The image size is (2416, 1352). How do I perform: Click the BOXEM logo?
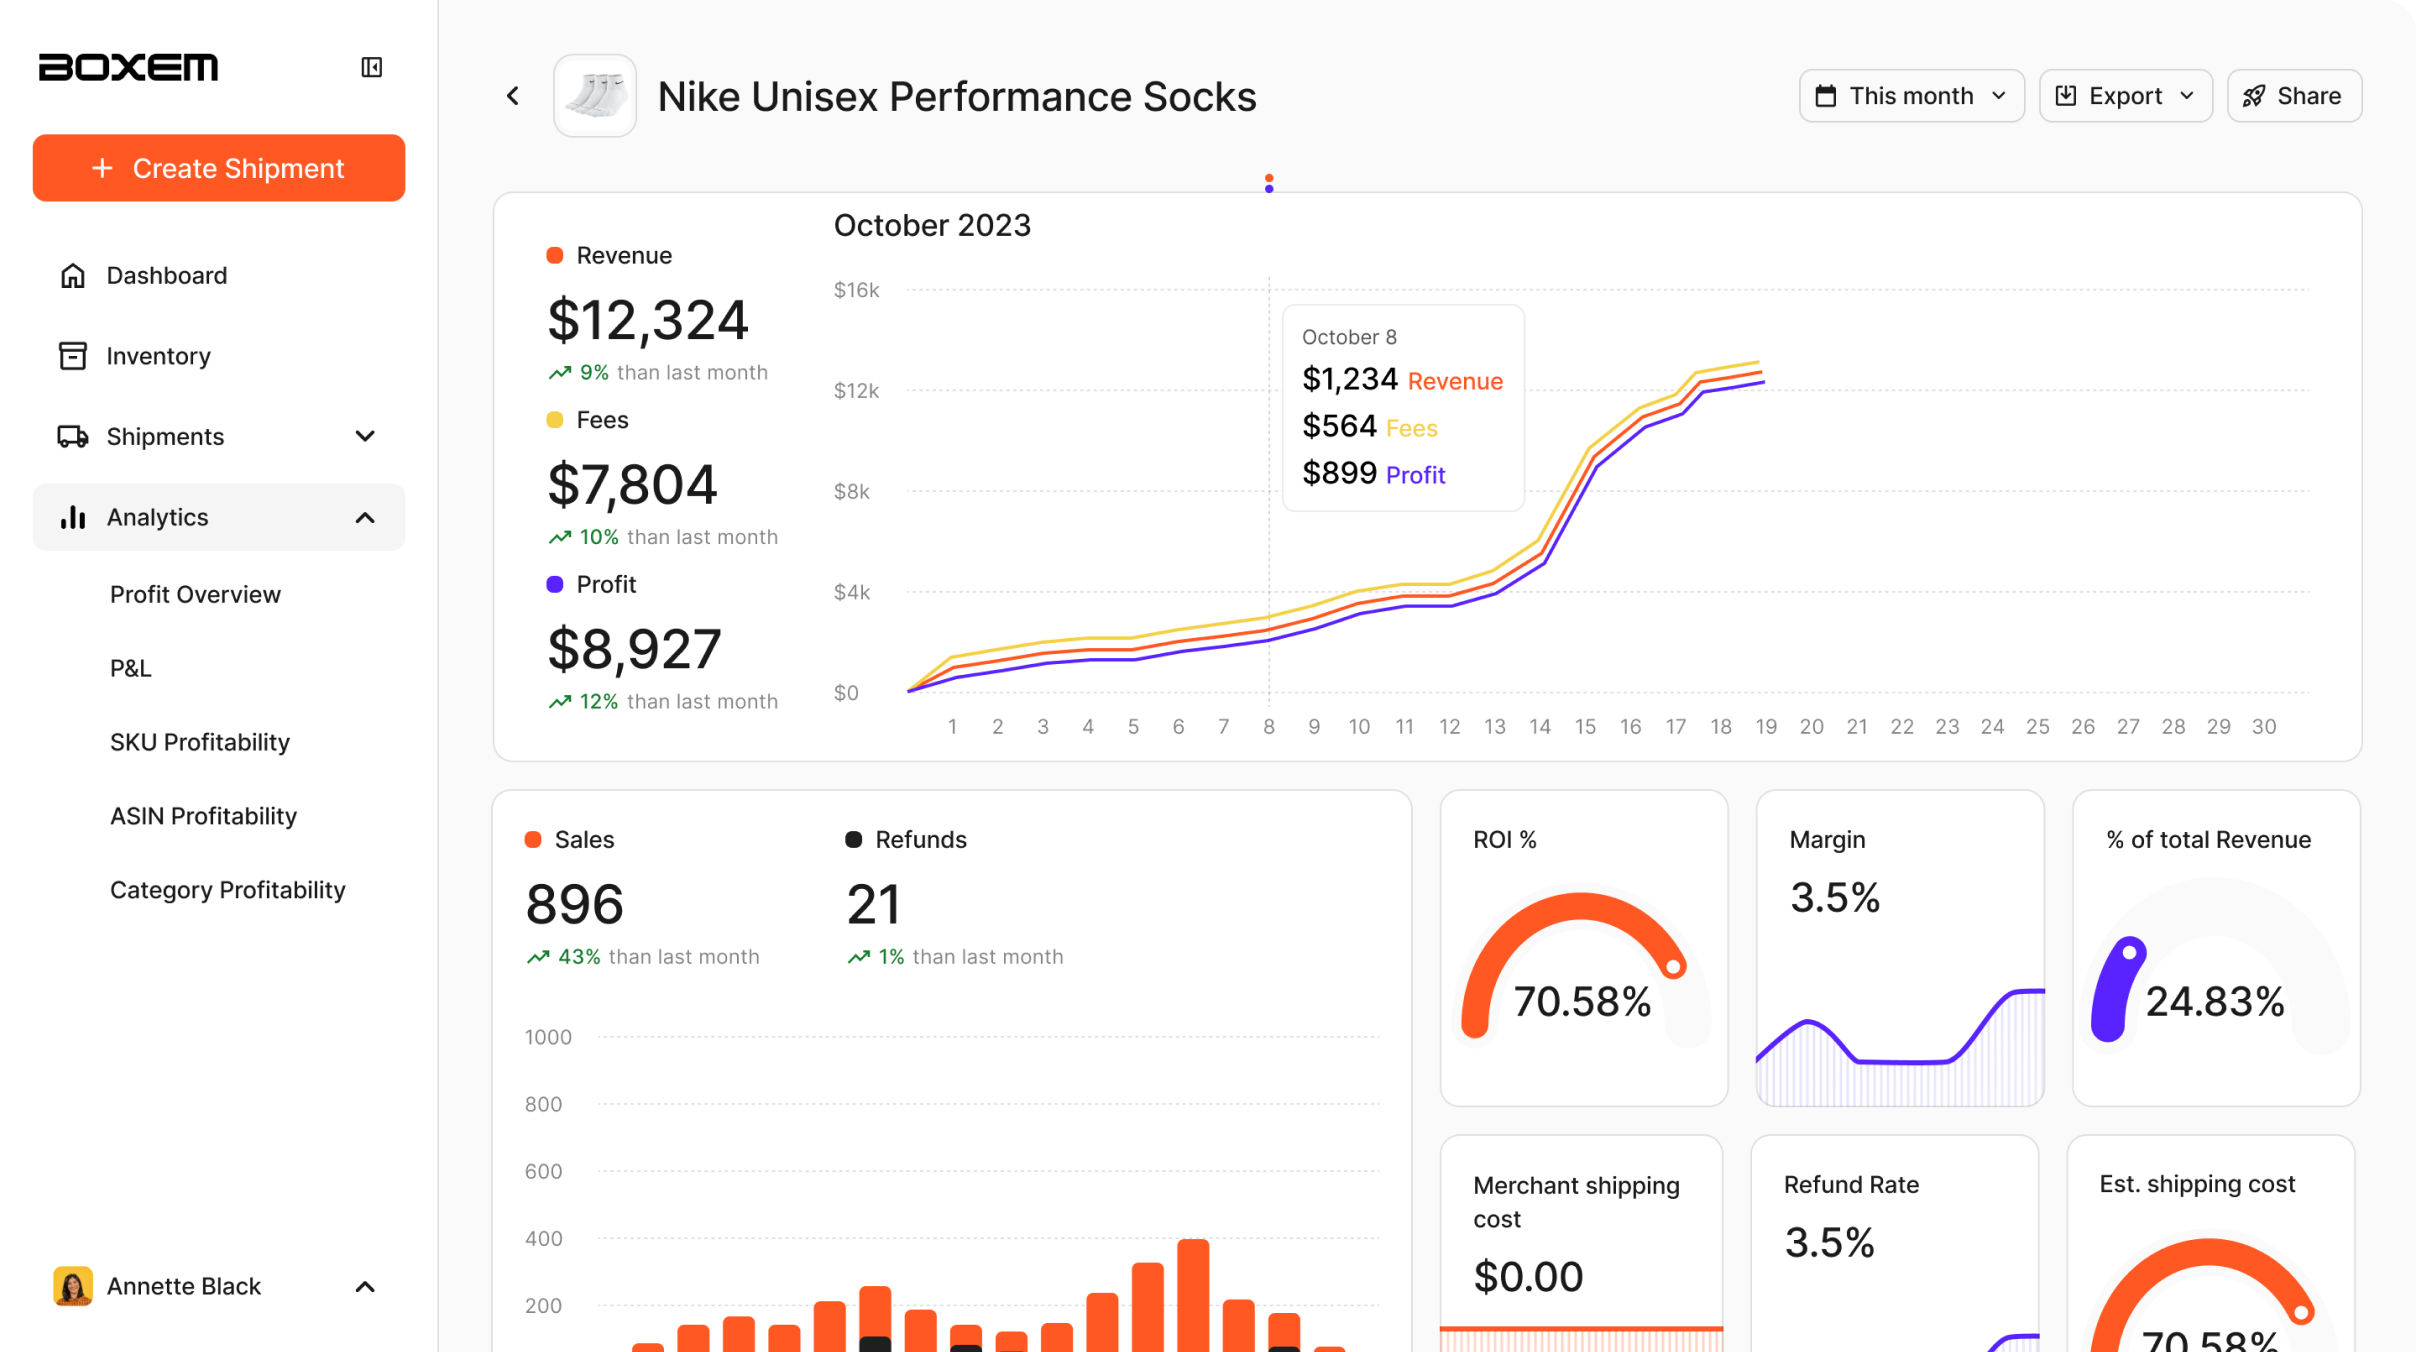tap(128, 67)
